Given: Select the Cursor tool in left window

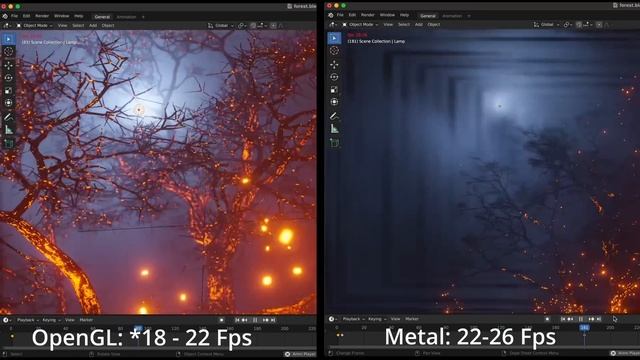Looking at the screenshot, I should [9, 51].
